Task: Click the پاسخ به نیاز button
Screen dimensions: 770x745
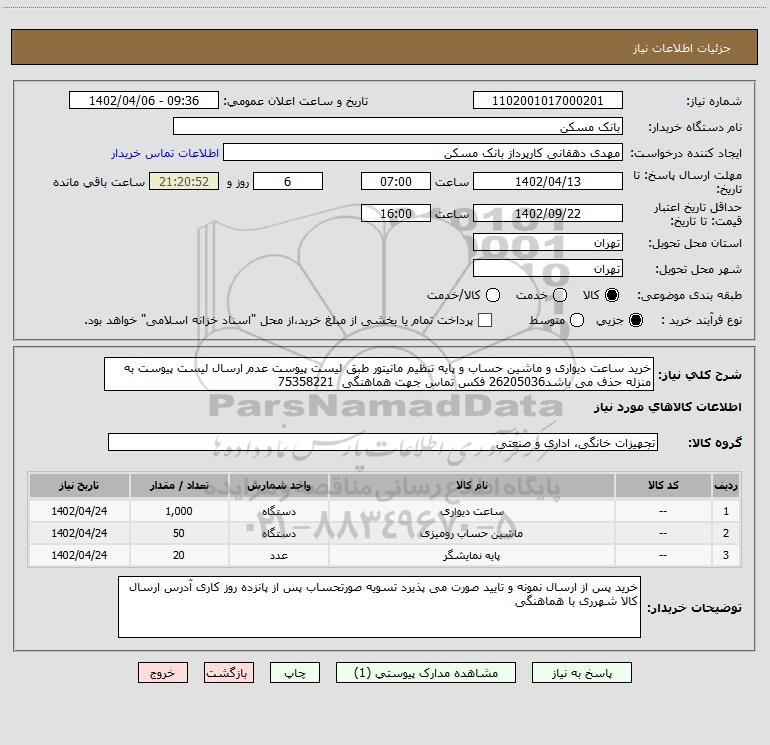Action: pos(582,673)
